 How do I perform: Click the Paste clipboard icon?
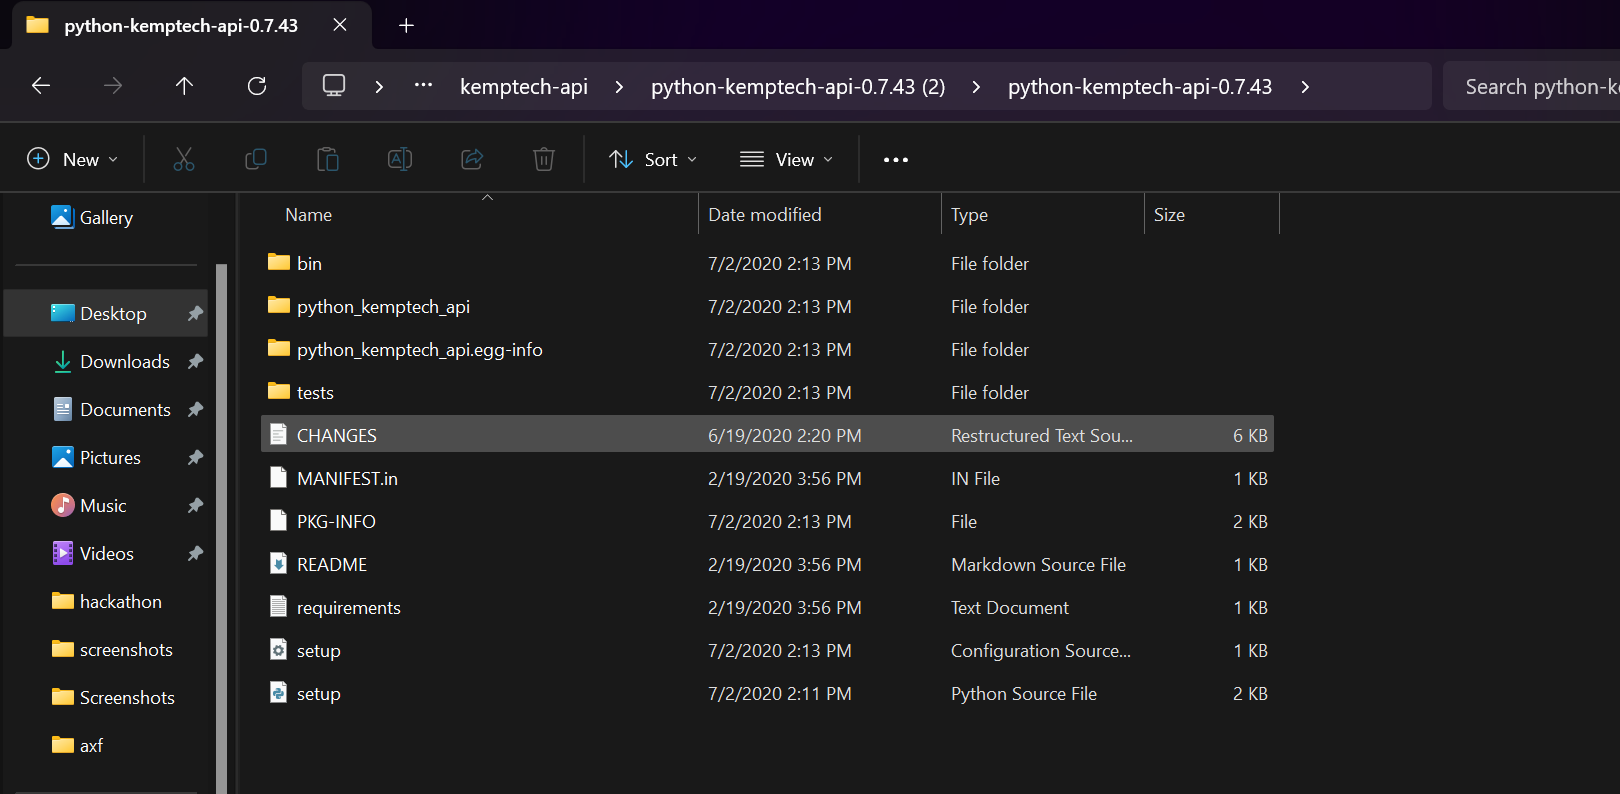click(x=328, y=159)
